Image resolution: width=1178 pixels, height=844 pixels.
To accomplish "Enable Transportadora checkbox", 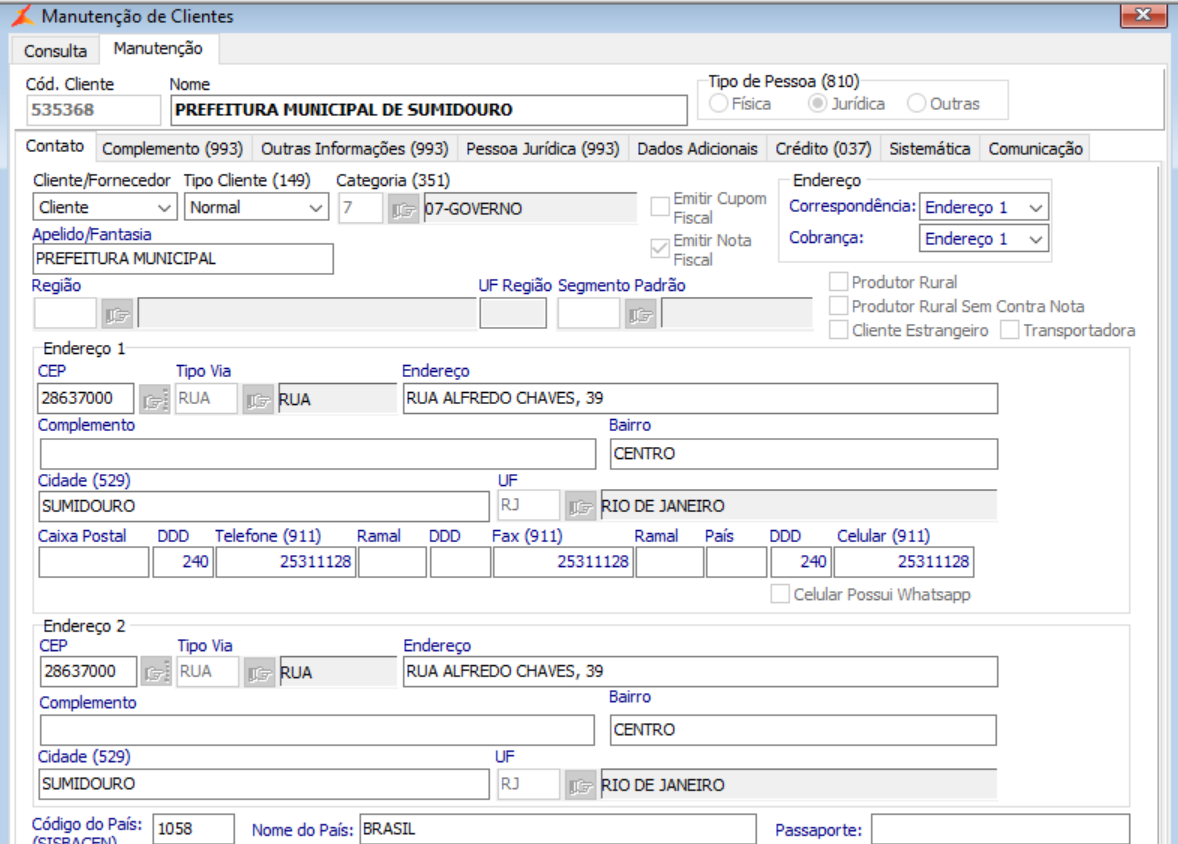I will (1010, 330).
